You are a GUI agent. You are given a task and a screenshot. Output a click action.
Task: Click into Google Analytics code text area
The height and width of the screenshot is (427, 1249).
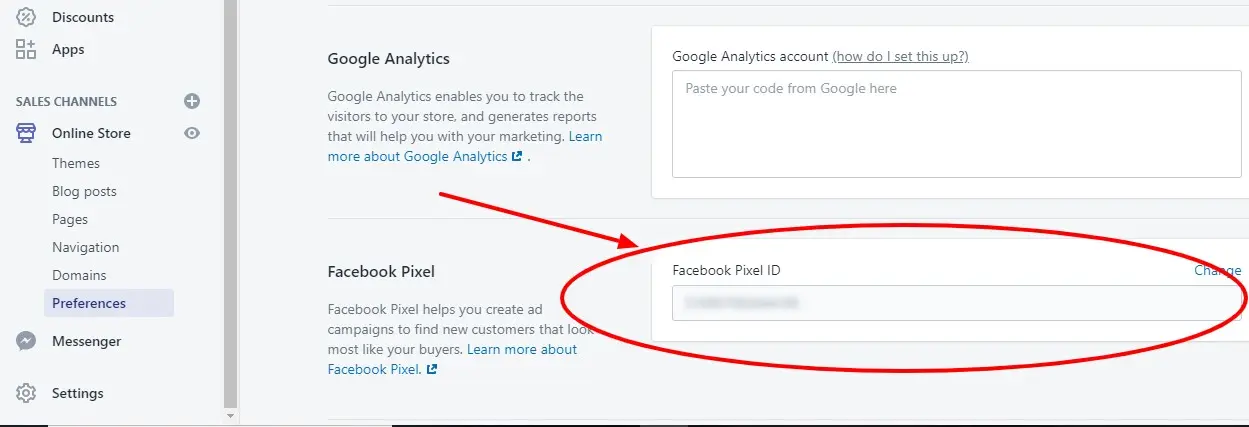[955, 123]
